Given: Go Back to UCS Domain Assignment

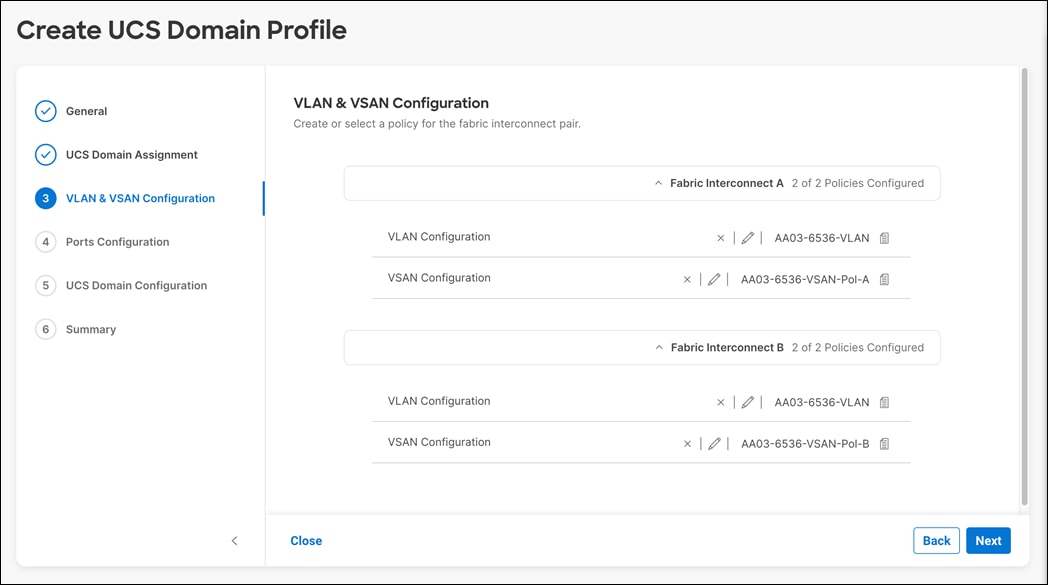Looking at the screenshot, I should [x=936, y=540].
